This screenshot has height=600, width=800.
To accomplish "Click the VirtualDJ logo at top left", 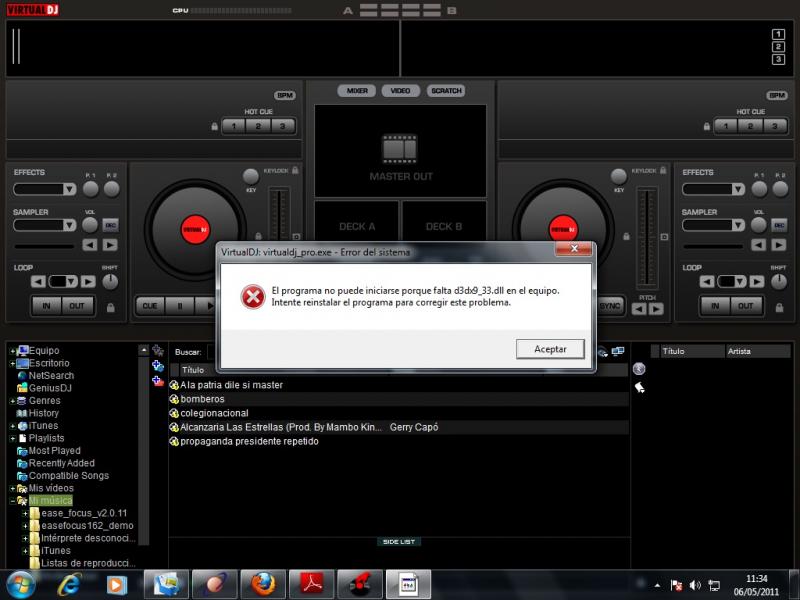I will tap(33, 10).
